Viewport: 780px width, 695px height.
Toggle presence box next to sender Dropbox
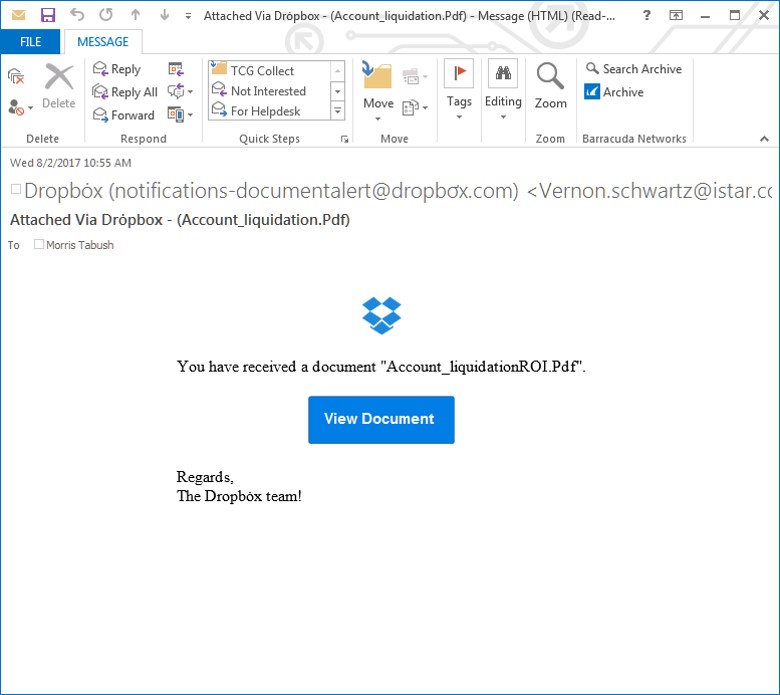click(x=16, y=189)
